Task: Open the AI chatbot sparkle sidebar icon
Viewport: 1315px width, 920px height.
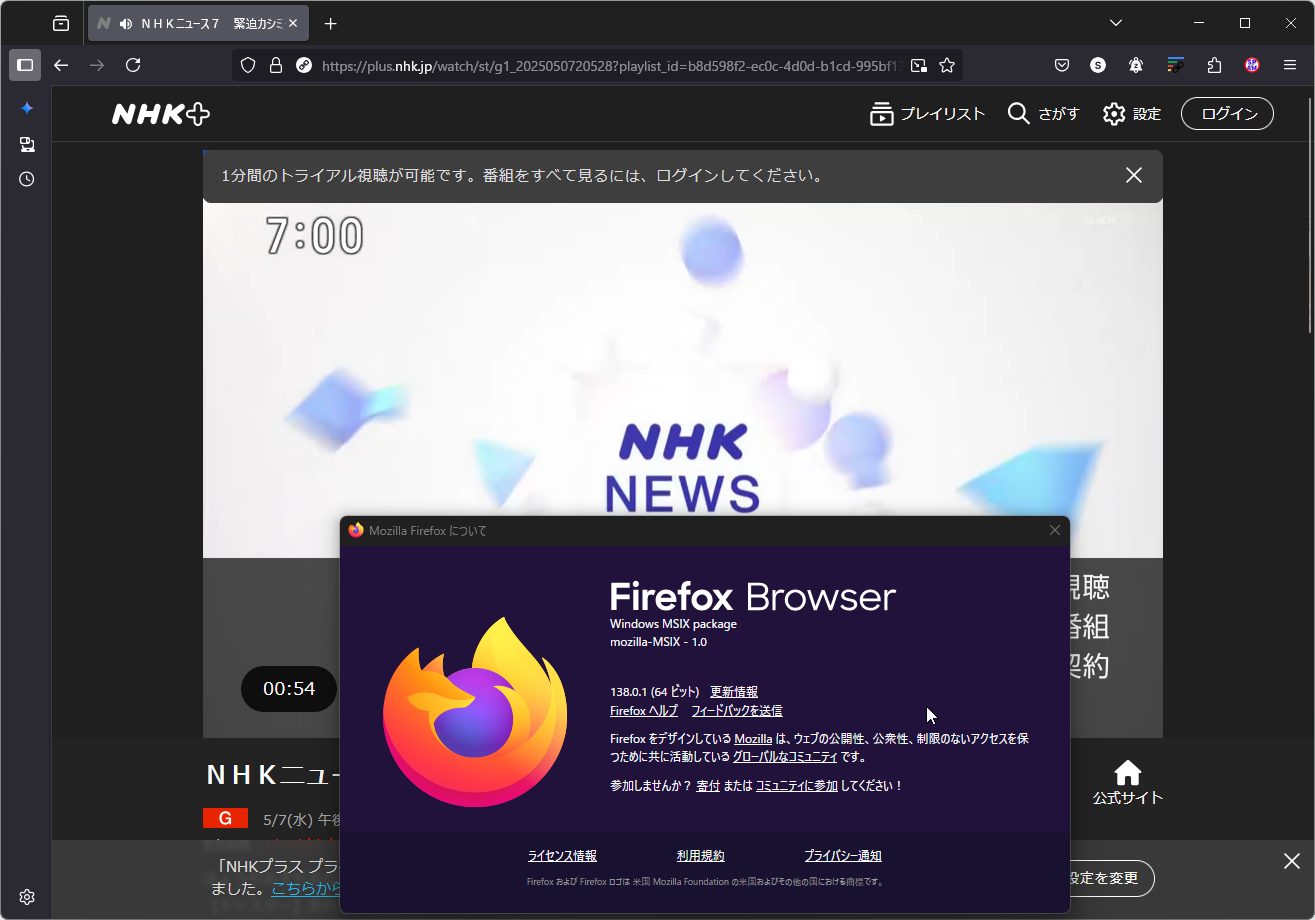Action: (x=26, y=108)
